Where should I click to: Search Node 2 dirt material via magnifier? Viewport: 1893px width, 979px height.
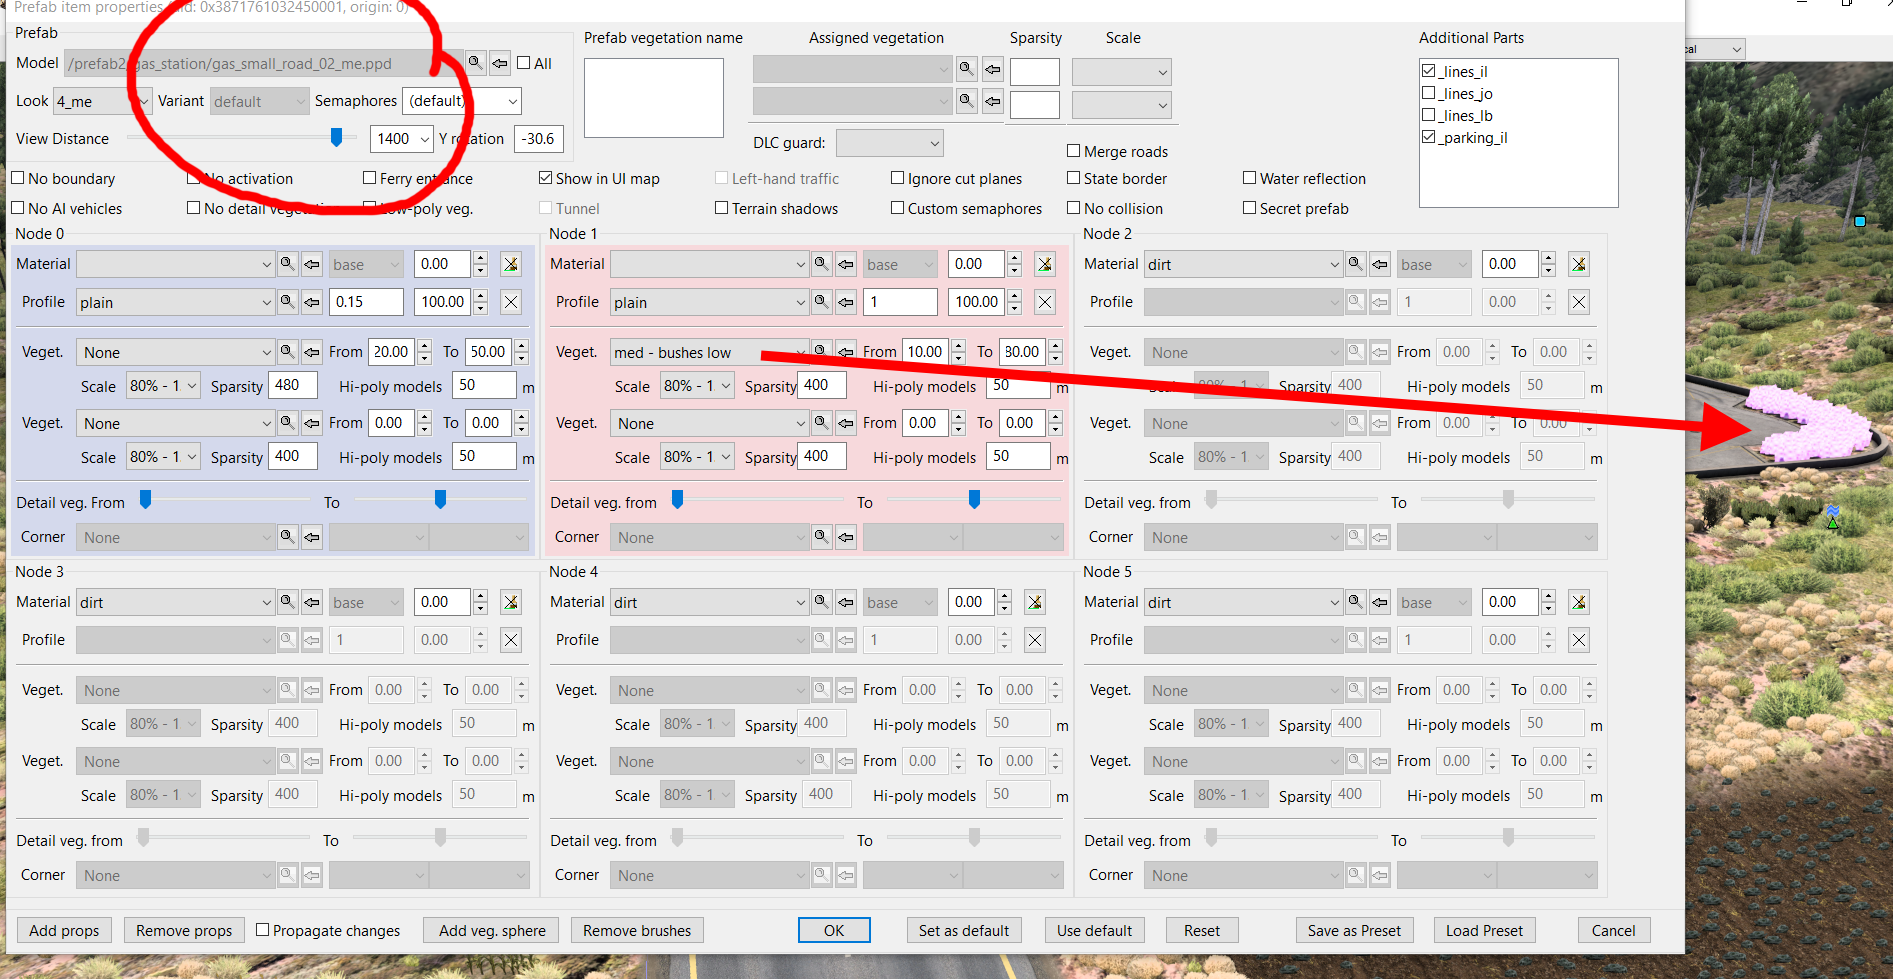1355,264
